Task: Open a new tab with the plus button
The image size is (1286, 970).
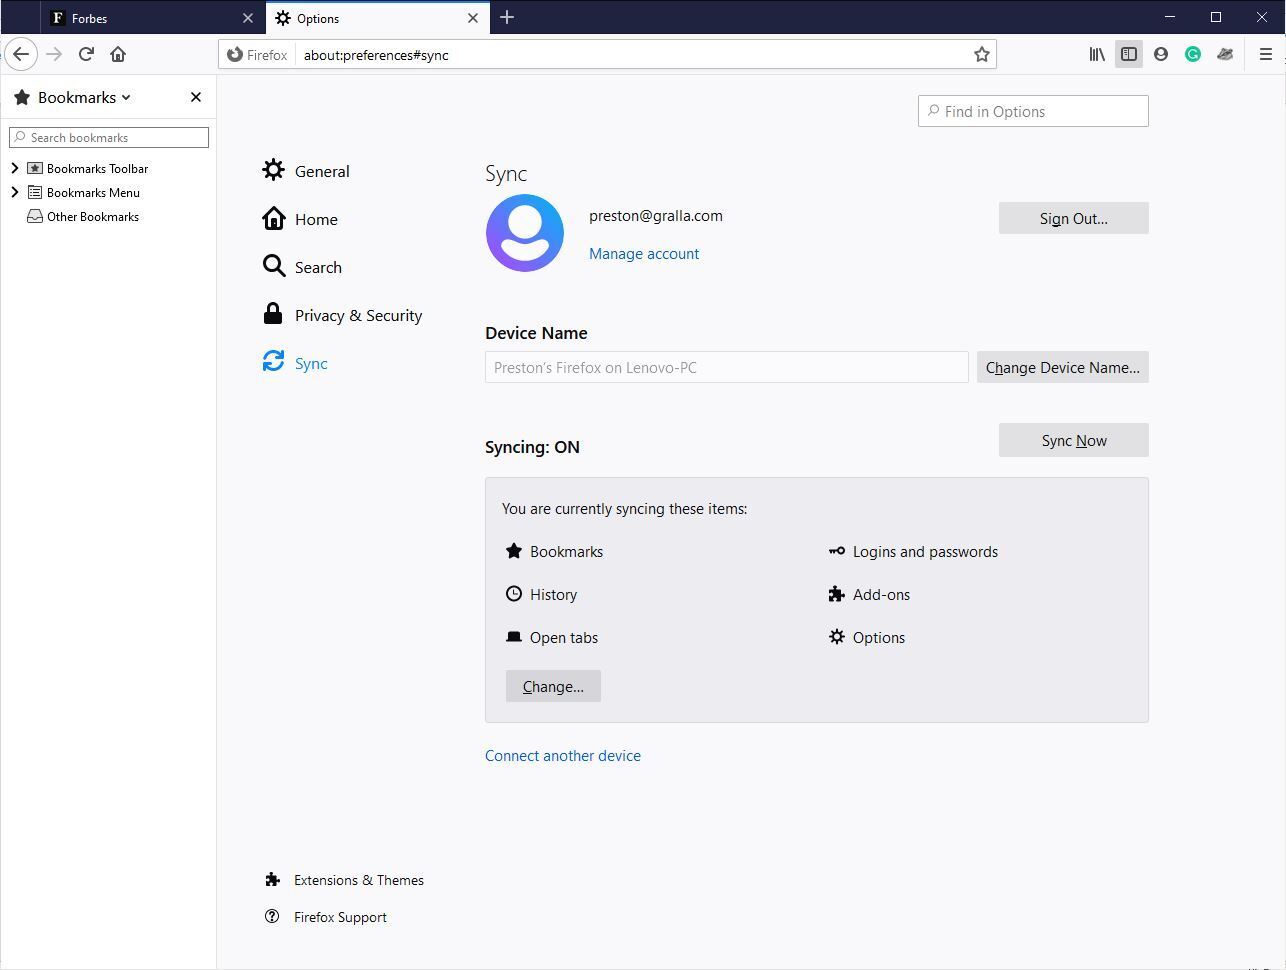Action: click(x=507, y=17)
